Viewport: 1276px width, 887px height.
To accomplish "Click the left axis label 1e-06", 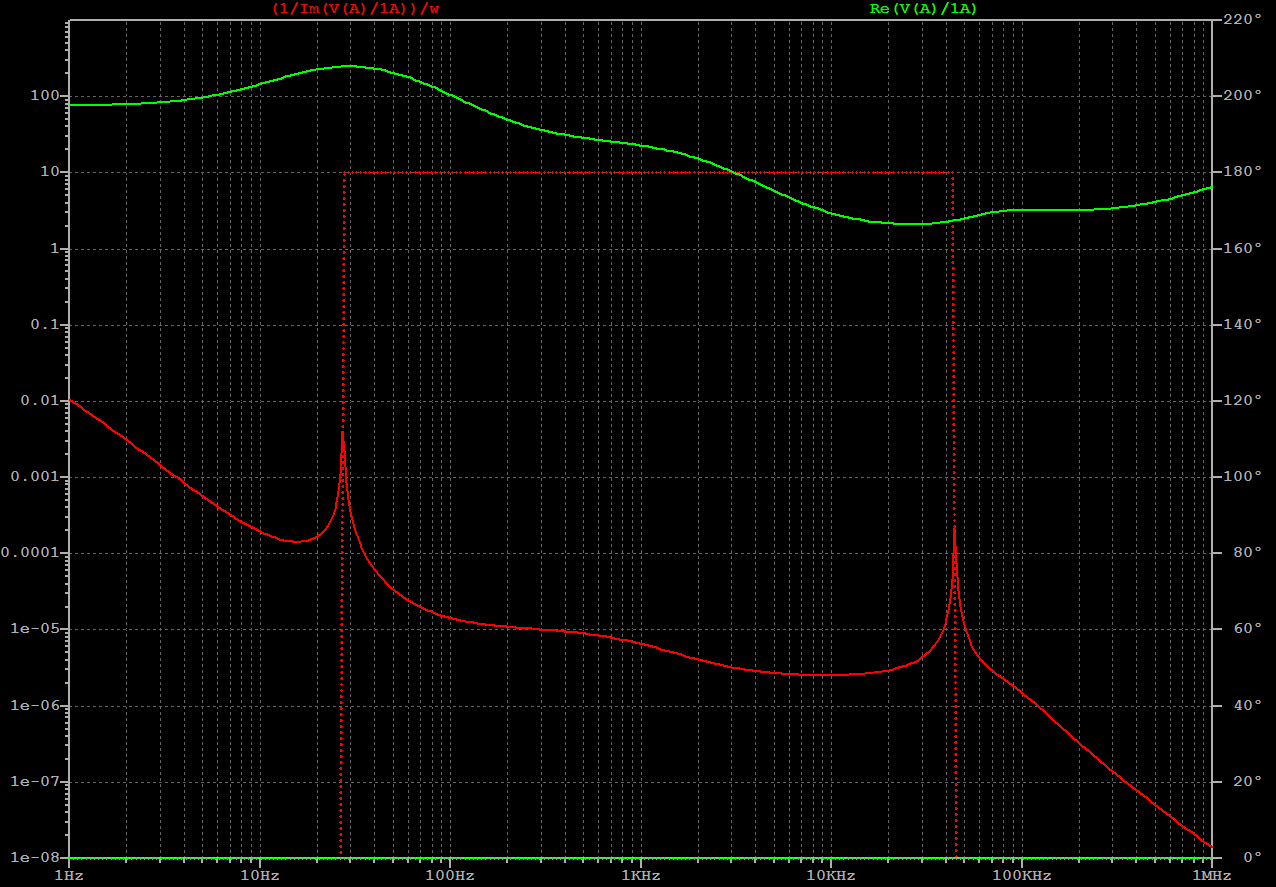I will point(36,705).
